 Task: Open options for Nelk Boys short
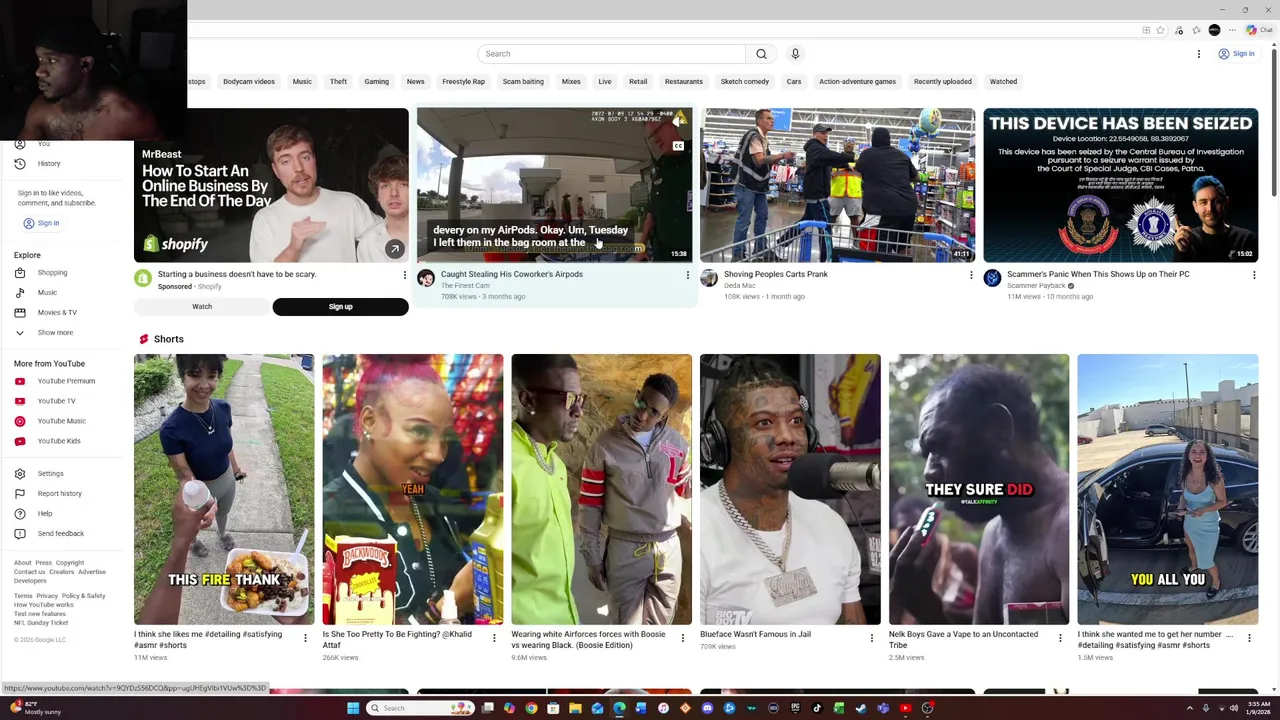tap(1060, 638)
